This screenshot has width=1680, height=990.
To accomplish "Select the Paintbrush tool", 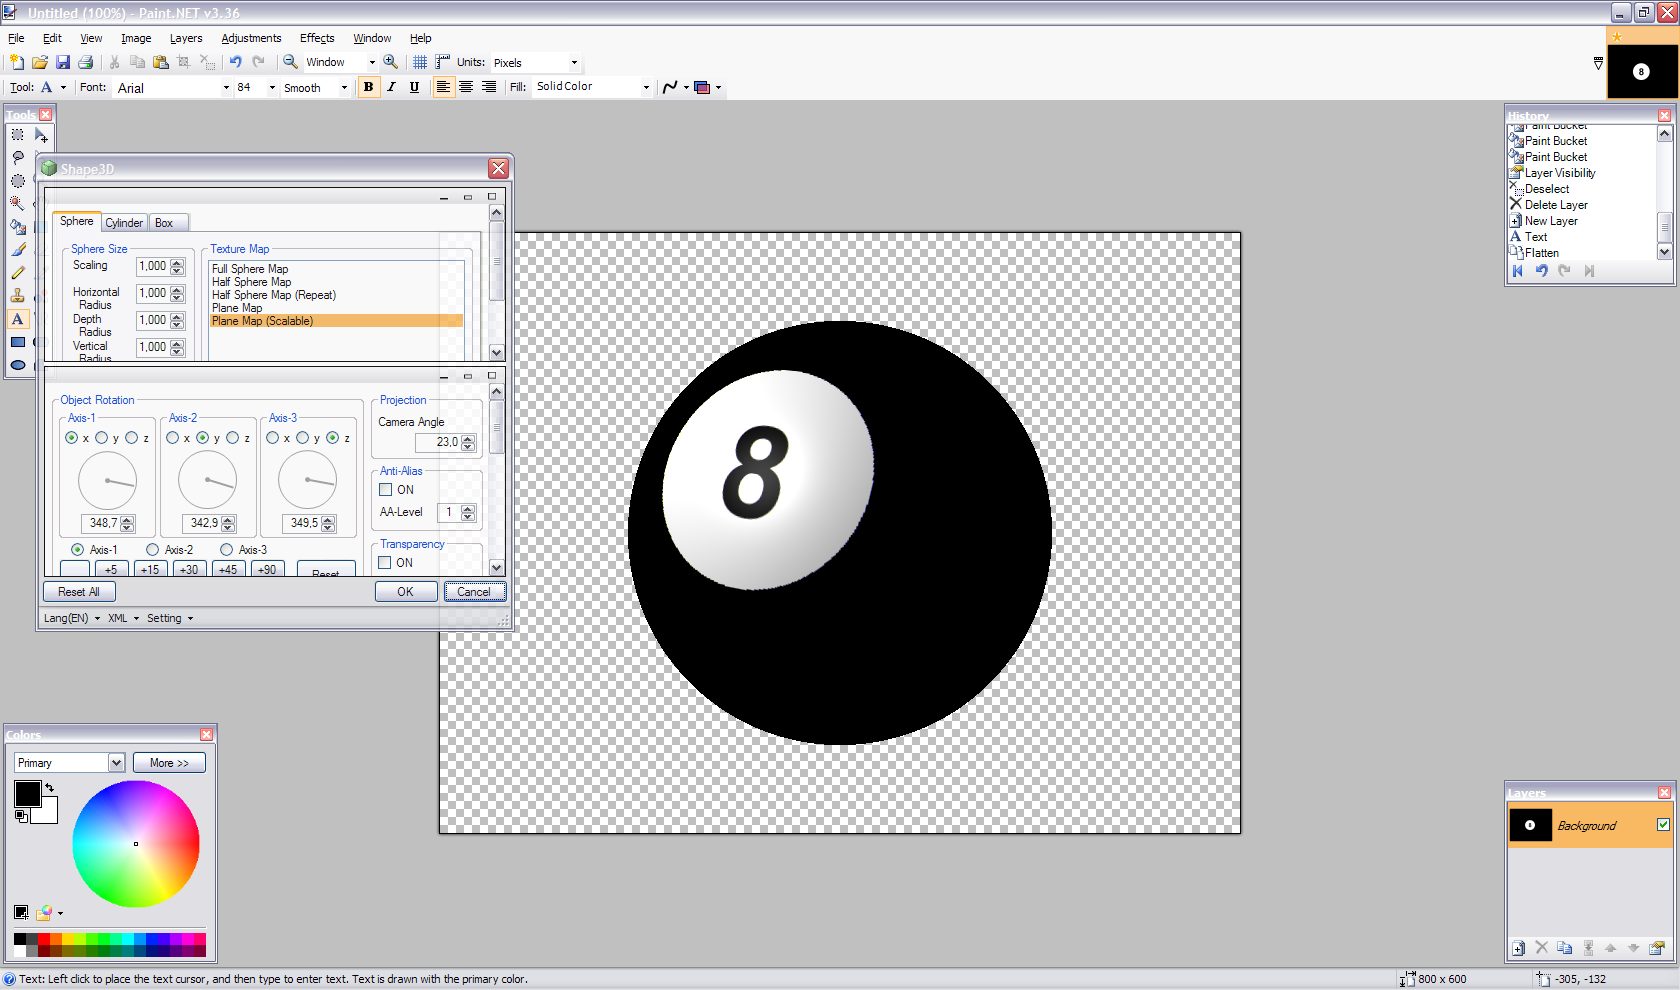I will coord(18,250).
